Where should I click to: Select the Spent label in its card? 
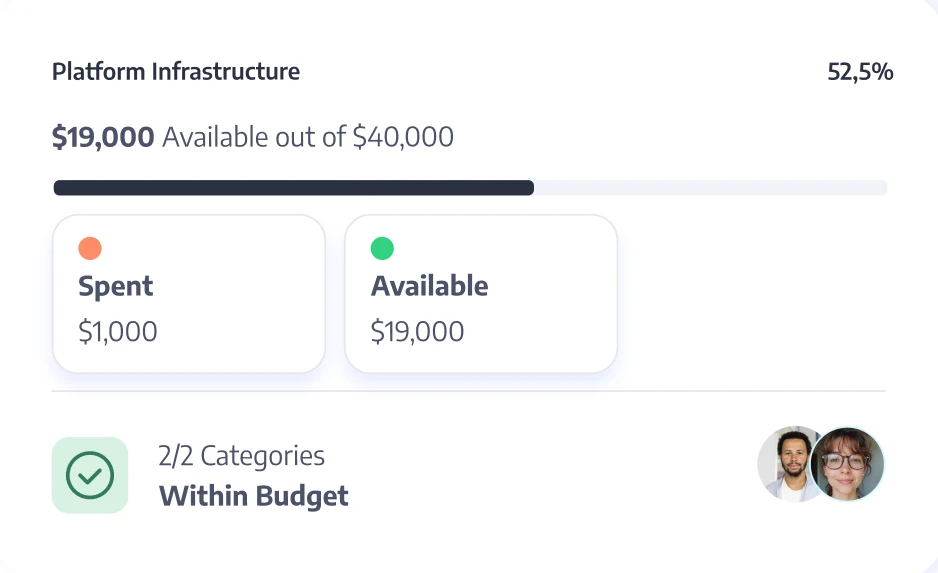(x=116, y=286)
